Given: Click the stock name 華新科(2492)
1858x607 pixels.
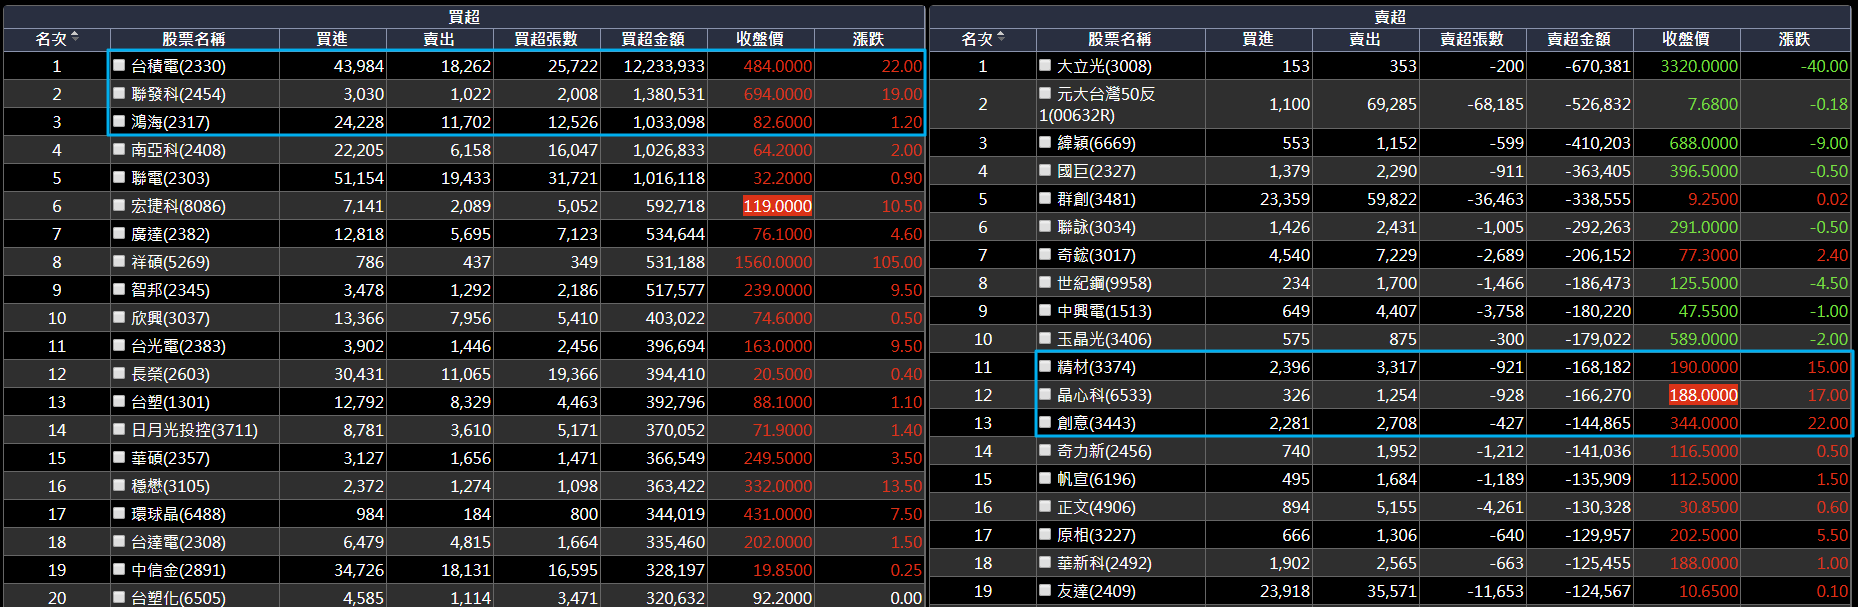Looking at the screenshot, I should point(1104,563).
